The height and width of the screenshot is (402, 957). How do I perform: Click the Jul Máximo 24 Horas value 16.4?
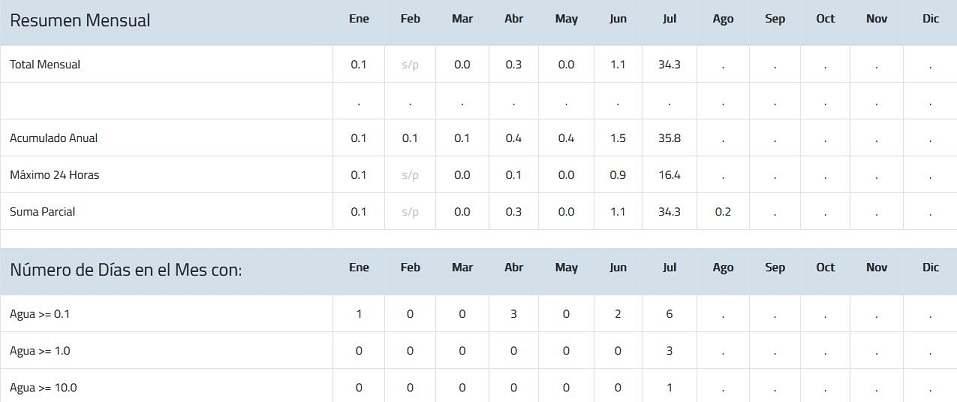670,175
